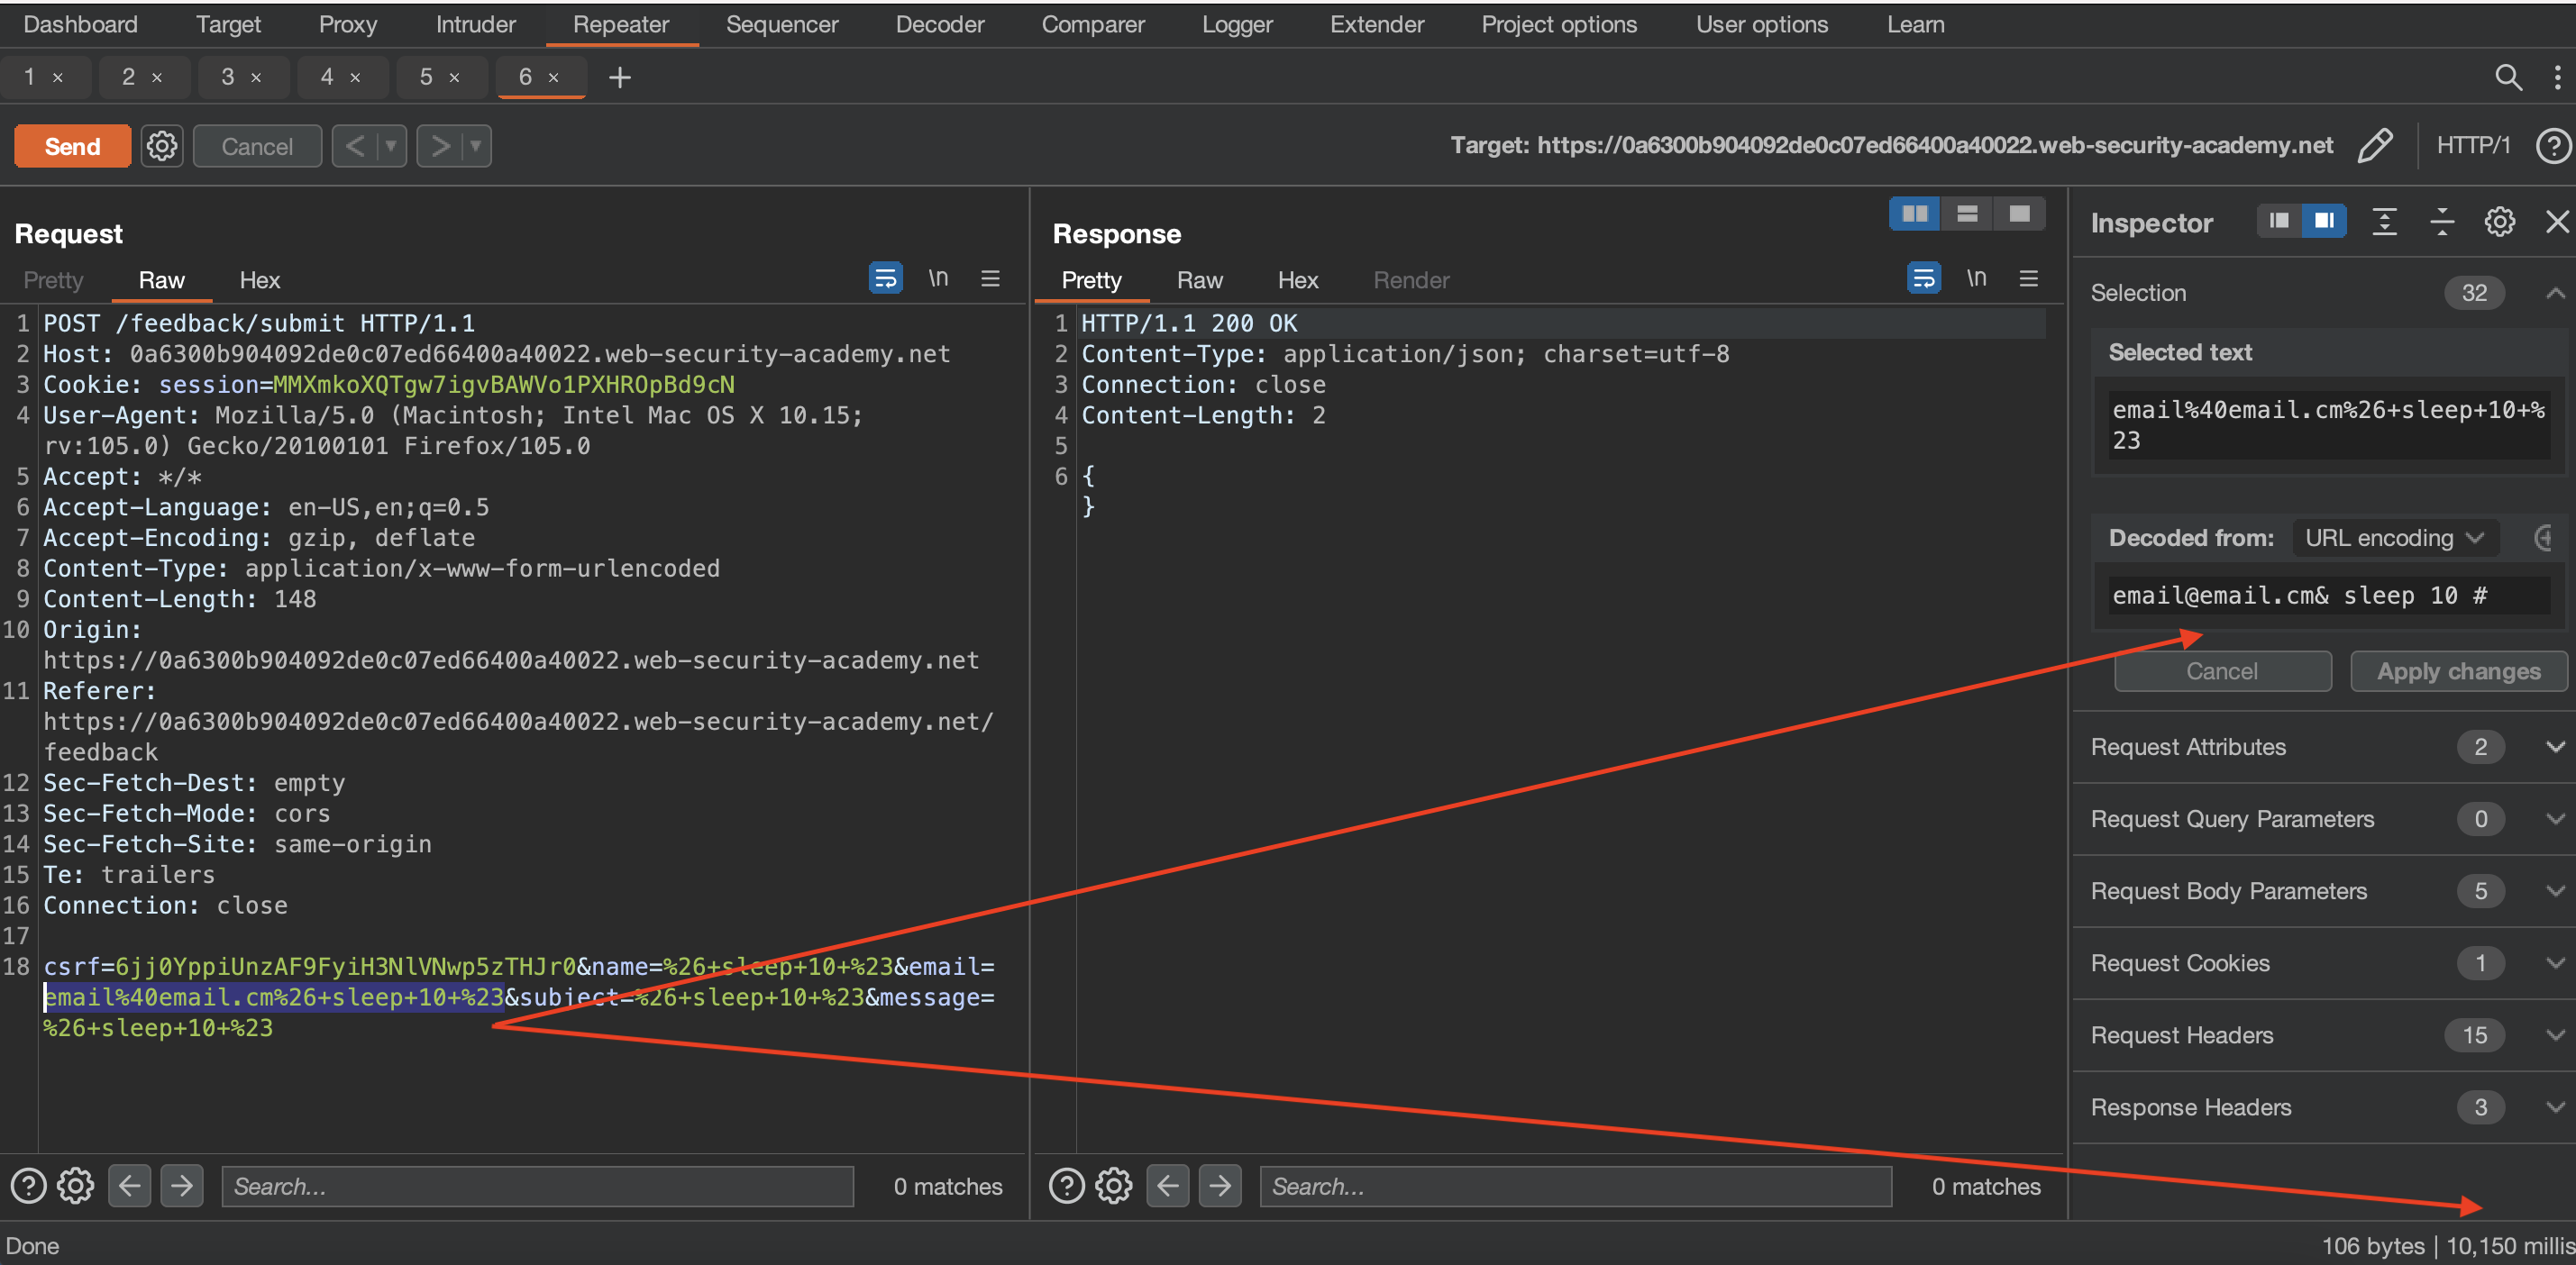This screenshot has width=2576, height=1265.
Task: Expand Request Headers section
Action: click(x=2554, y=1035)
